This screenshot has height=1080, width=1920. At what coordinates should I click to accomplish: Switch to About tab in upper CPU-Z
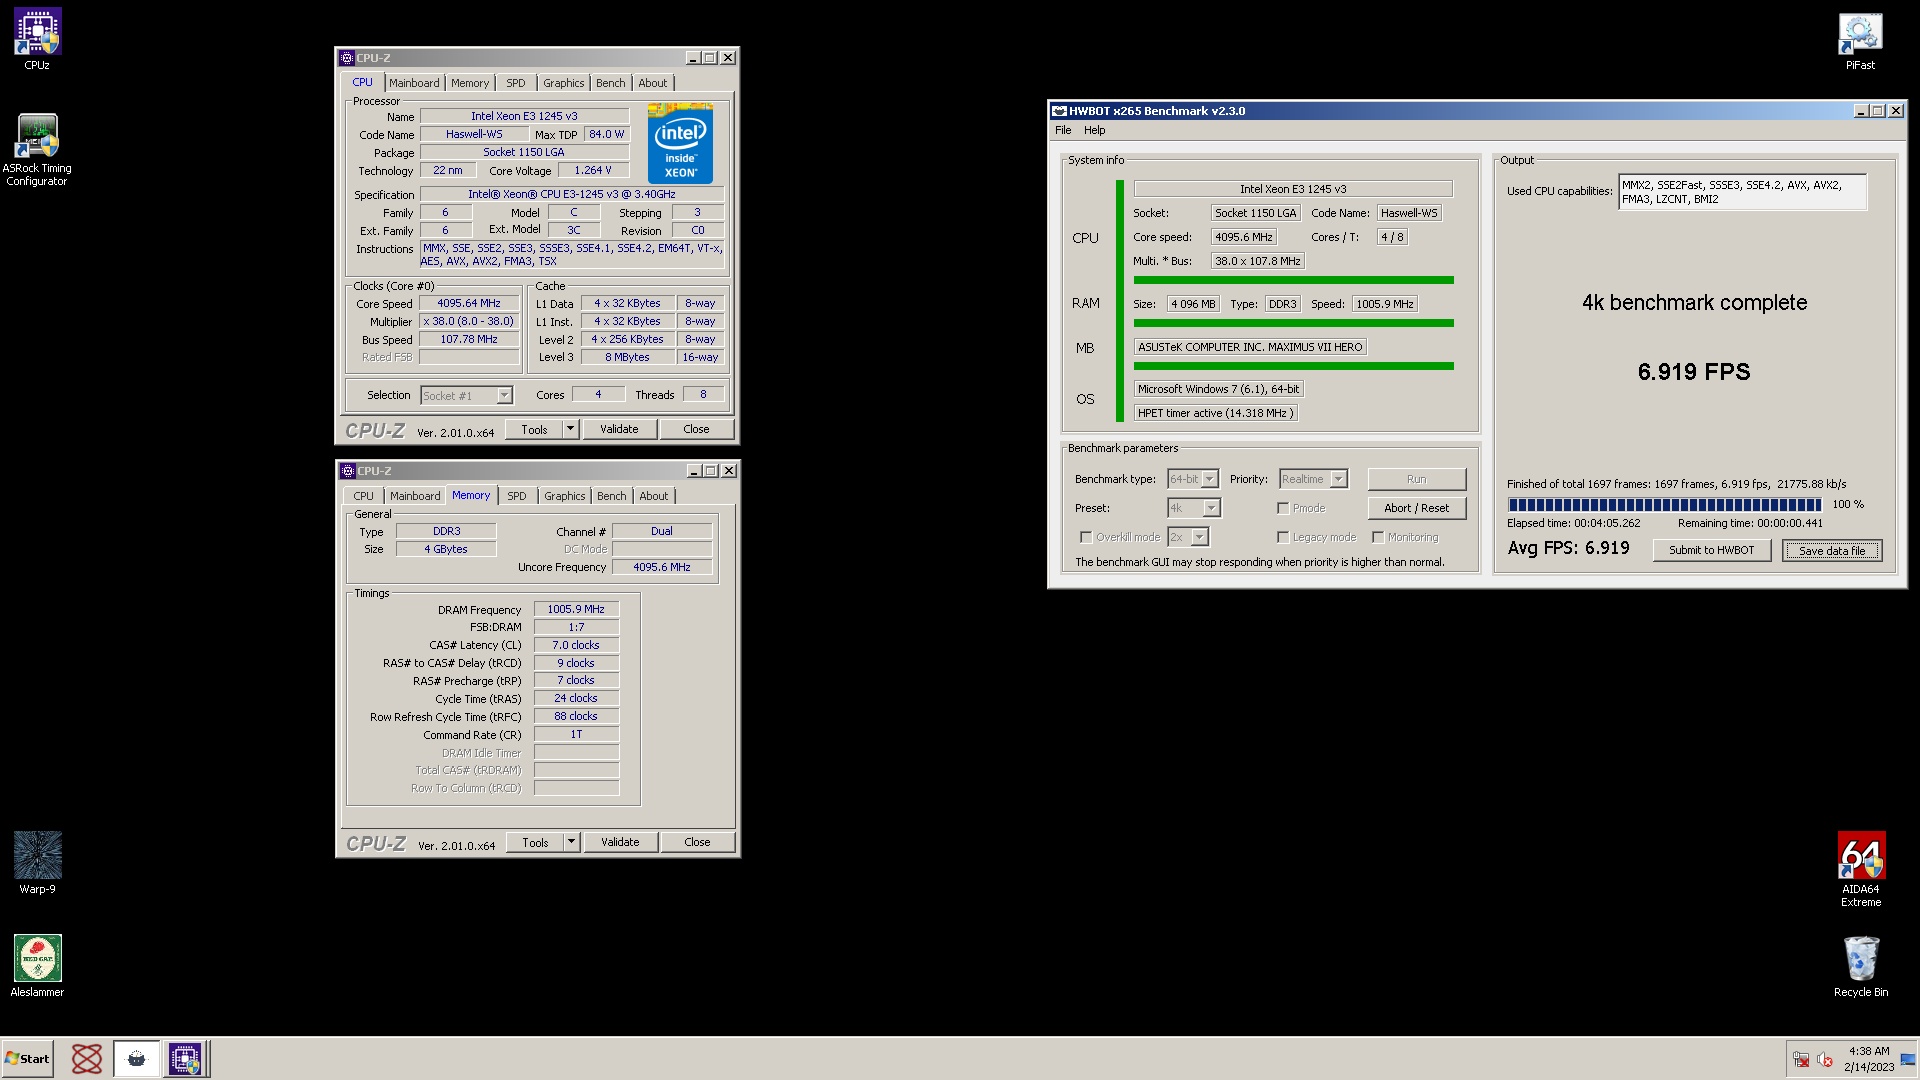(x=653, y=83)
